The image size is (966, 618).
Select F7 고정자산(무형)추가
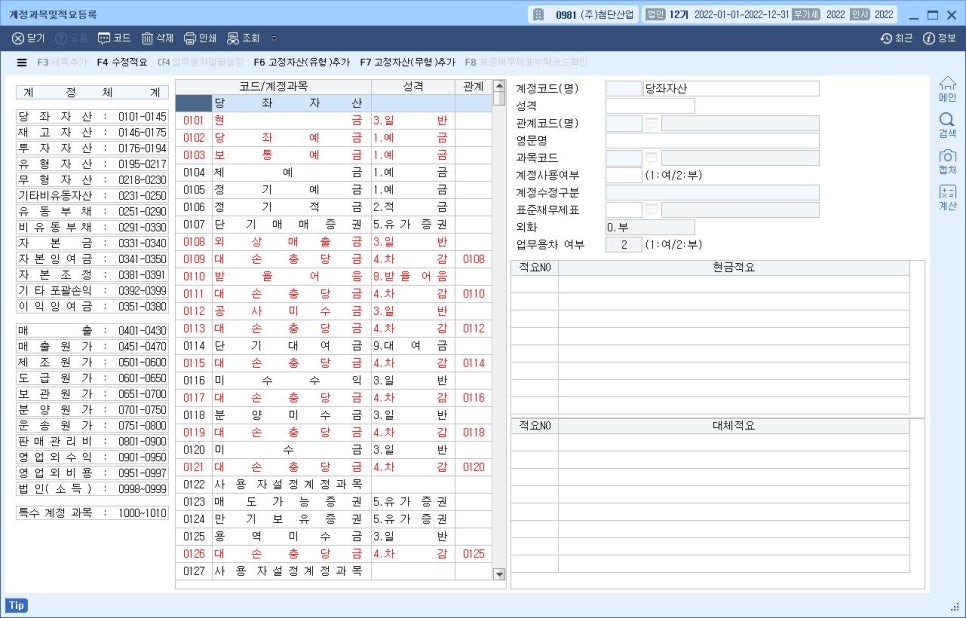(x=408, y=62)
